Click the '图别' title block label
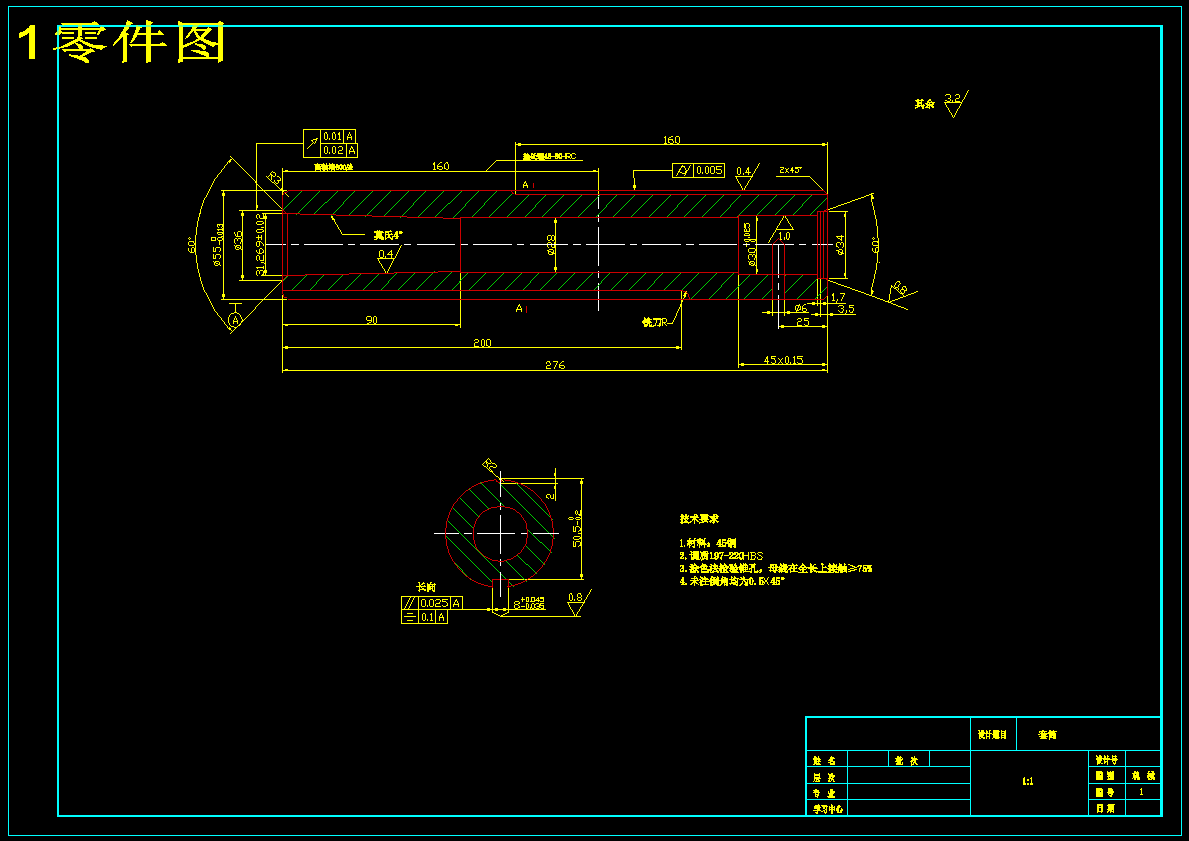 (x=1105, y=776)
